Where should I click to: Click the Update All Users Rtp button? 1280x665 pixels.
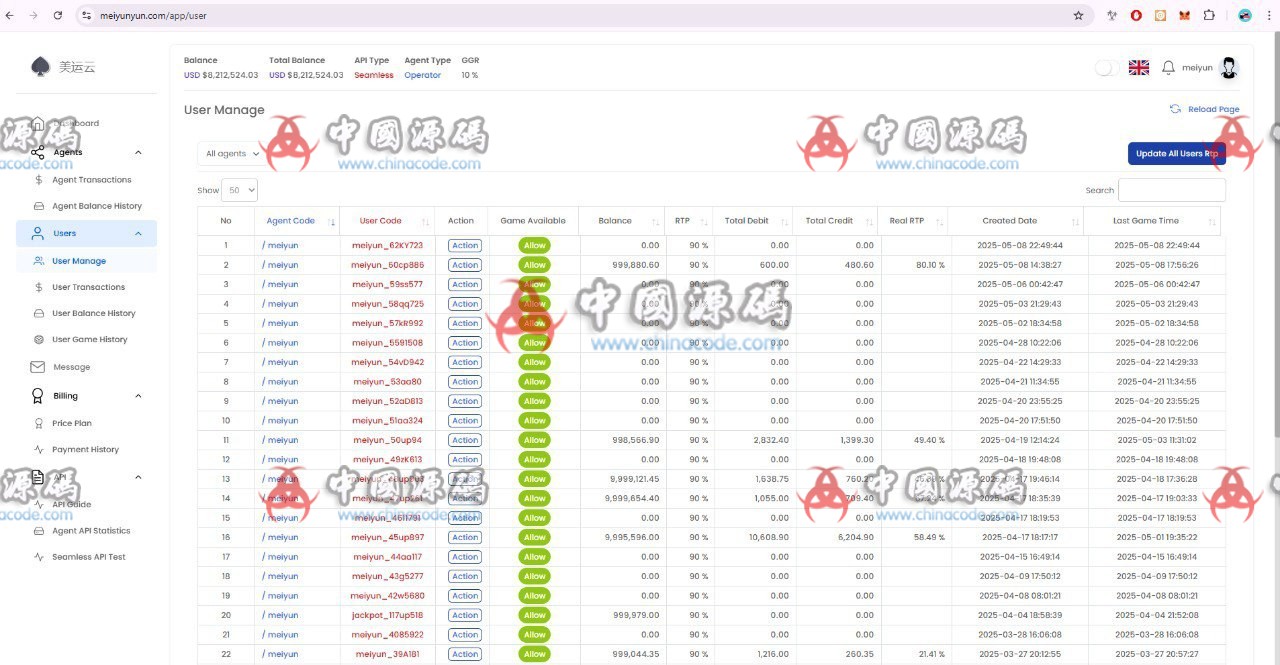(x=1176, y=153)
